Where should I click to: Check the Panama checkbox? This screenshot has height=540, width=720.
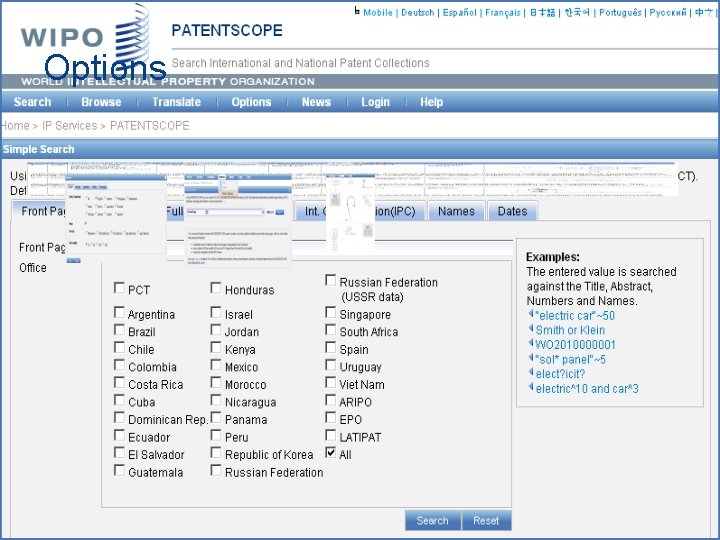point(216,418)
